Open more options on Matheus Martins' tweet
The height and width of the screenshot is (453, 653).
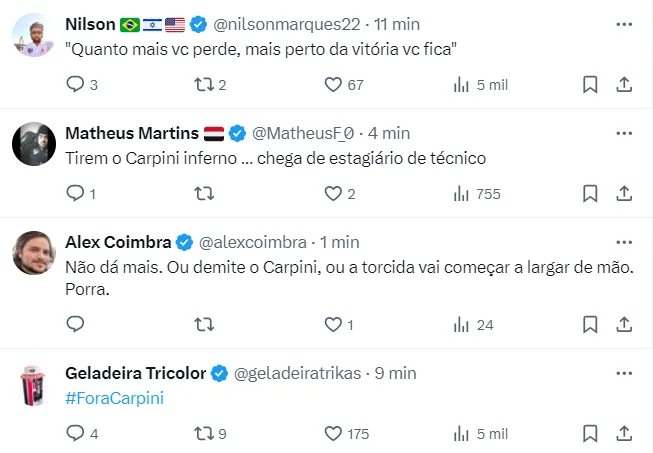[x=624, y=132]
